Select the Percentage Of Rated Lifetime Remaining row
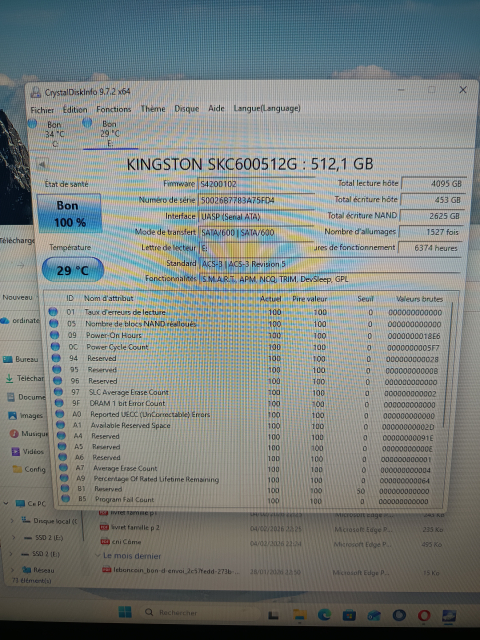Image resolution: width=480 pixels, height=640 pixels. 245,480
